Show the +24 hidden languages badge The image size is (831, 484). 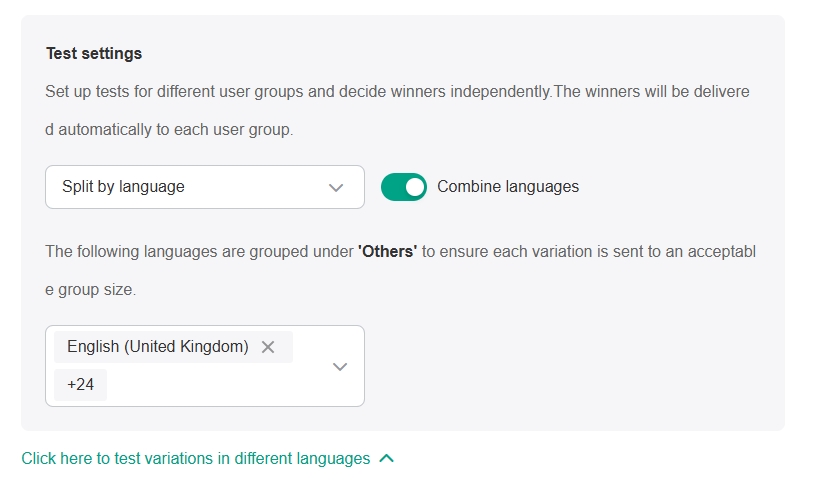(x=81, y=384)
